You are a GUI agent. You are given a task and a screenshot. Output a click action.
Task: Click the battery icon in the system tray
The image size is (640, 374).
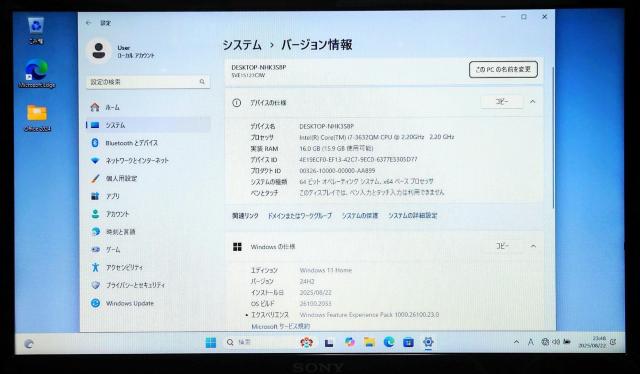[567, 342]
